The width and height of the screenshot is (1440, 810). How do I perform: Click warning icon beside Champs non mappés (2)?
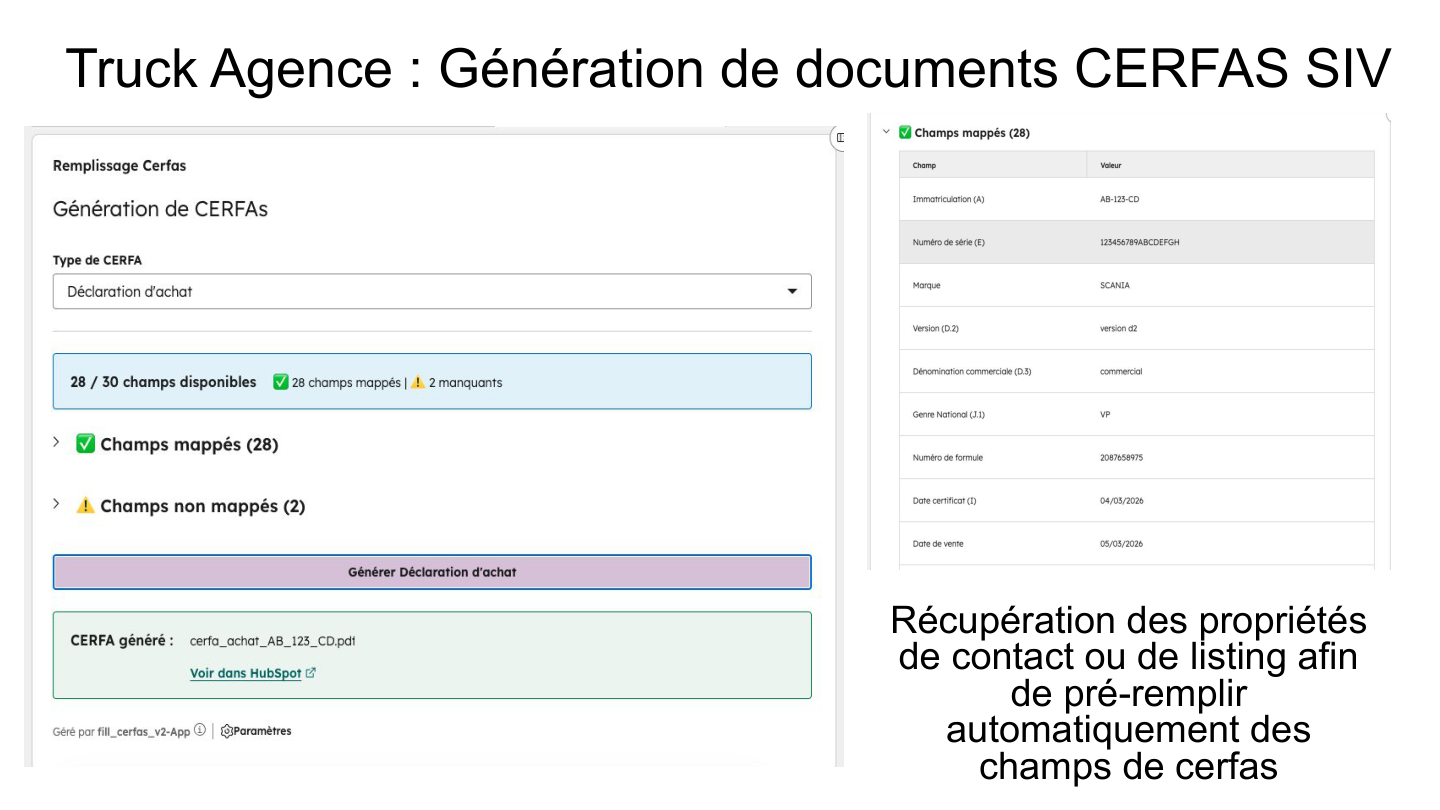click(86, 506)
